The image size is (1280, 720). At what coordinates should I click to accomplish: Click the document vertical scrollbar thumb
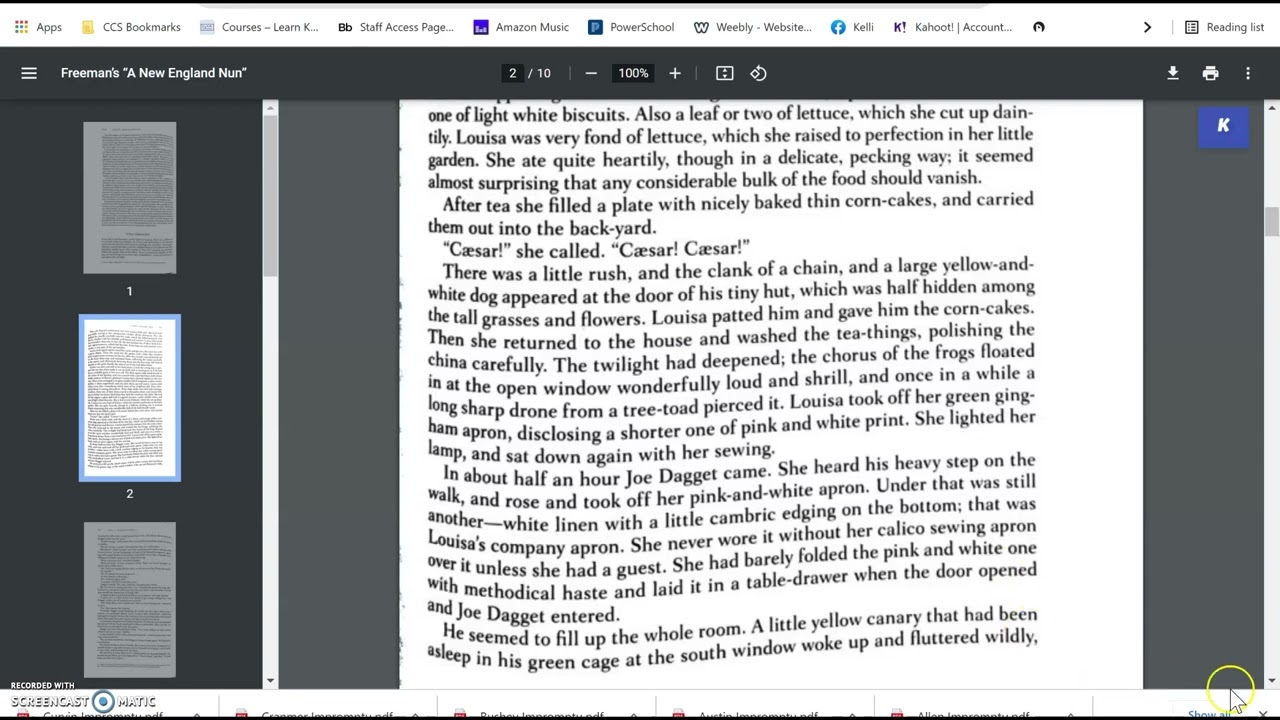coord(1271,221)
